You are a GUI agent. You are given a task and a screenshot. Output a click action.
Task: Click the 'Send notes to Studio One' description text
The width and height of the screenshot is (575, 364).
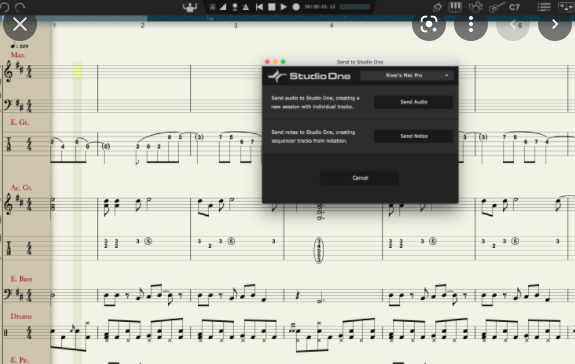pyautogui.click(x=313, y=136)
